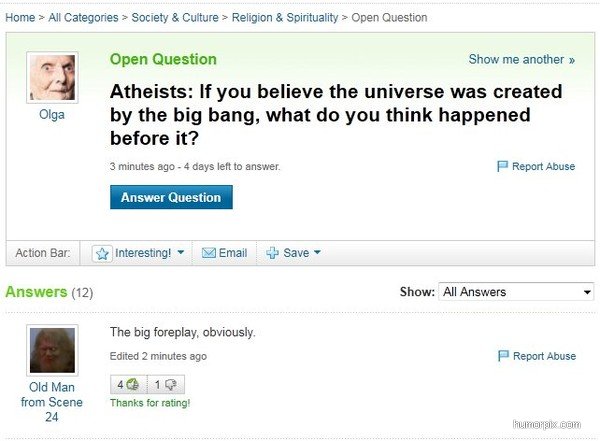Click the thumbs up rating icon

click(x=133, y=385)
